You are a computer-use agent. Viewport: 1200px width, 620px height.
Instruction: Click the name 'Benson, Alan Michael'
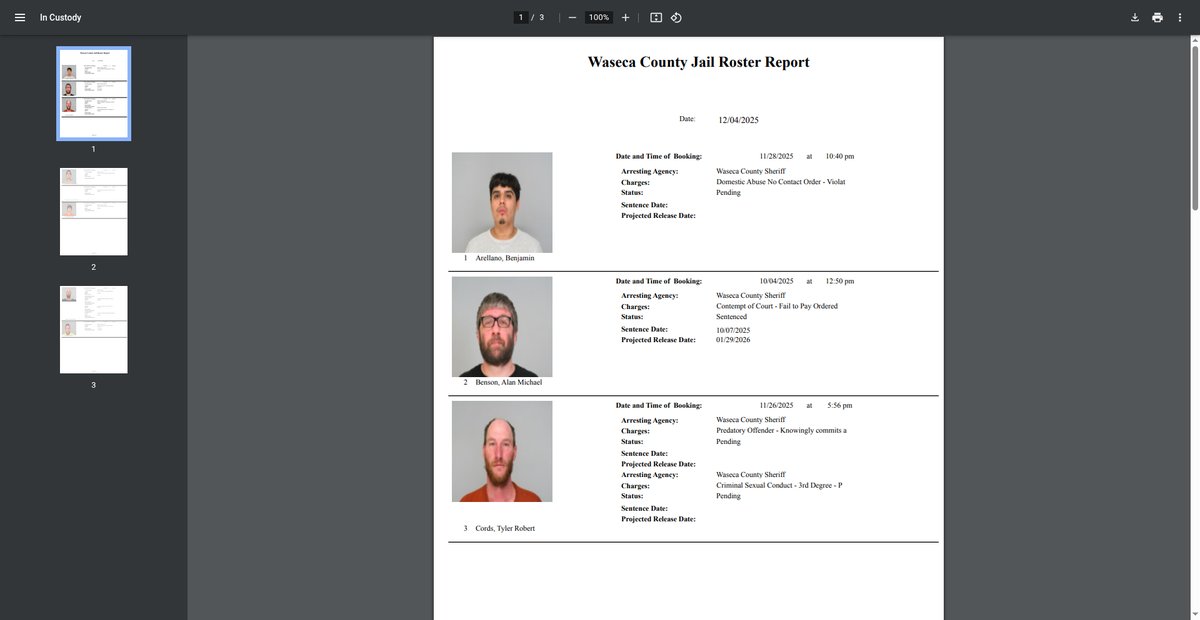point(509,382)
